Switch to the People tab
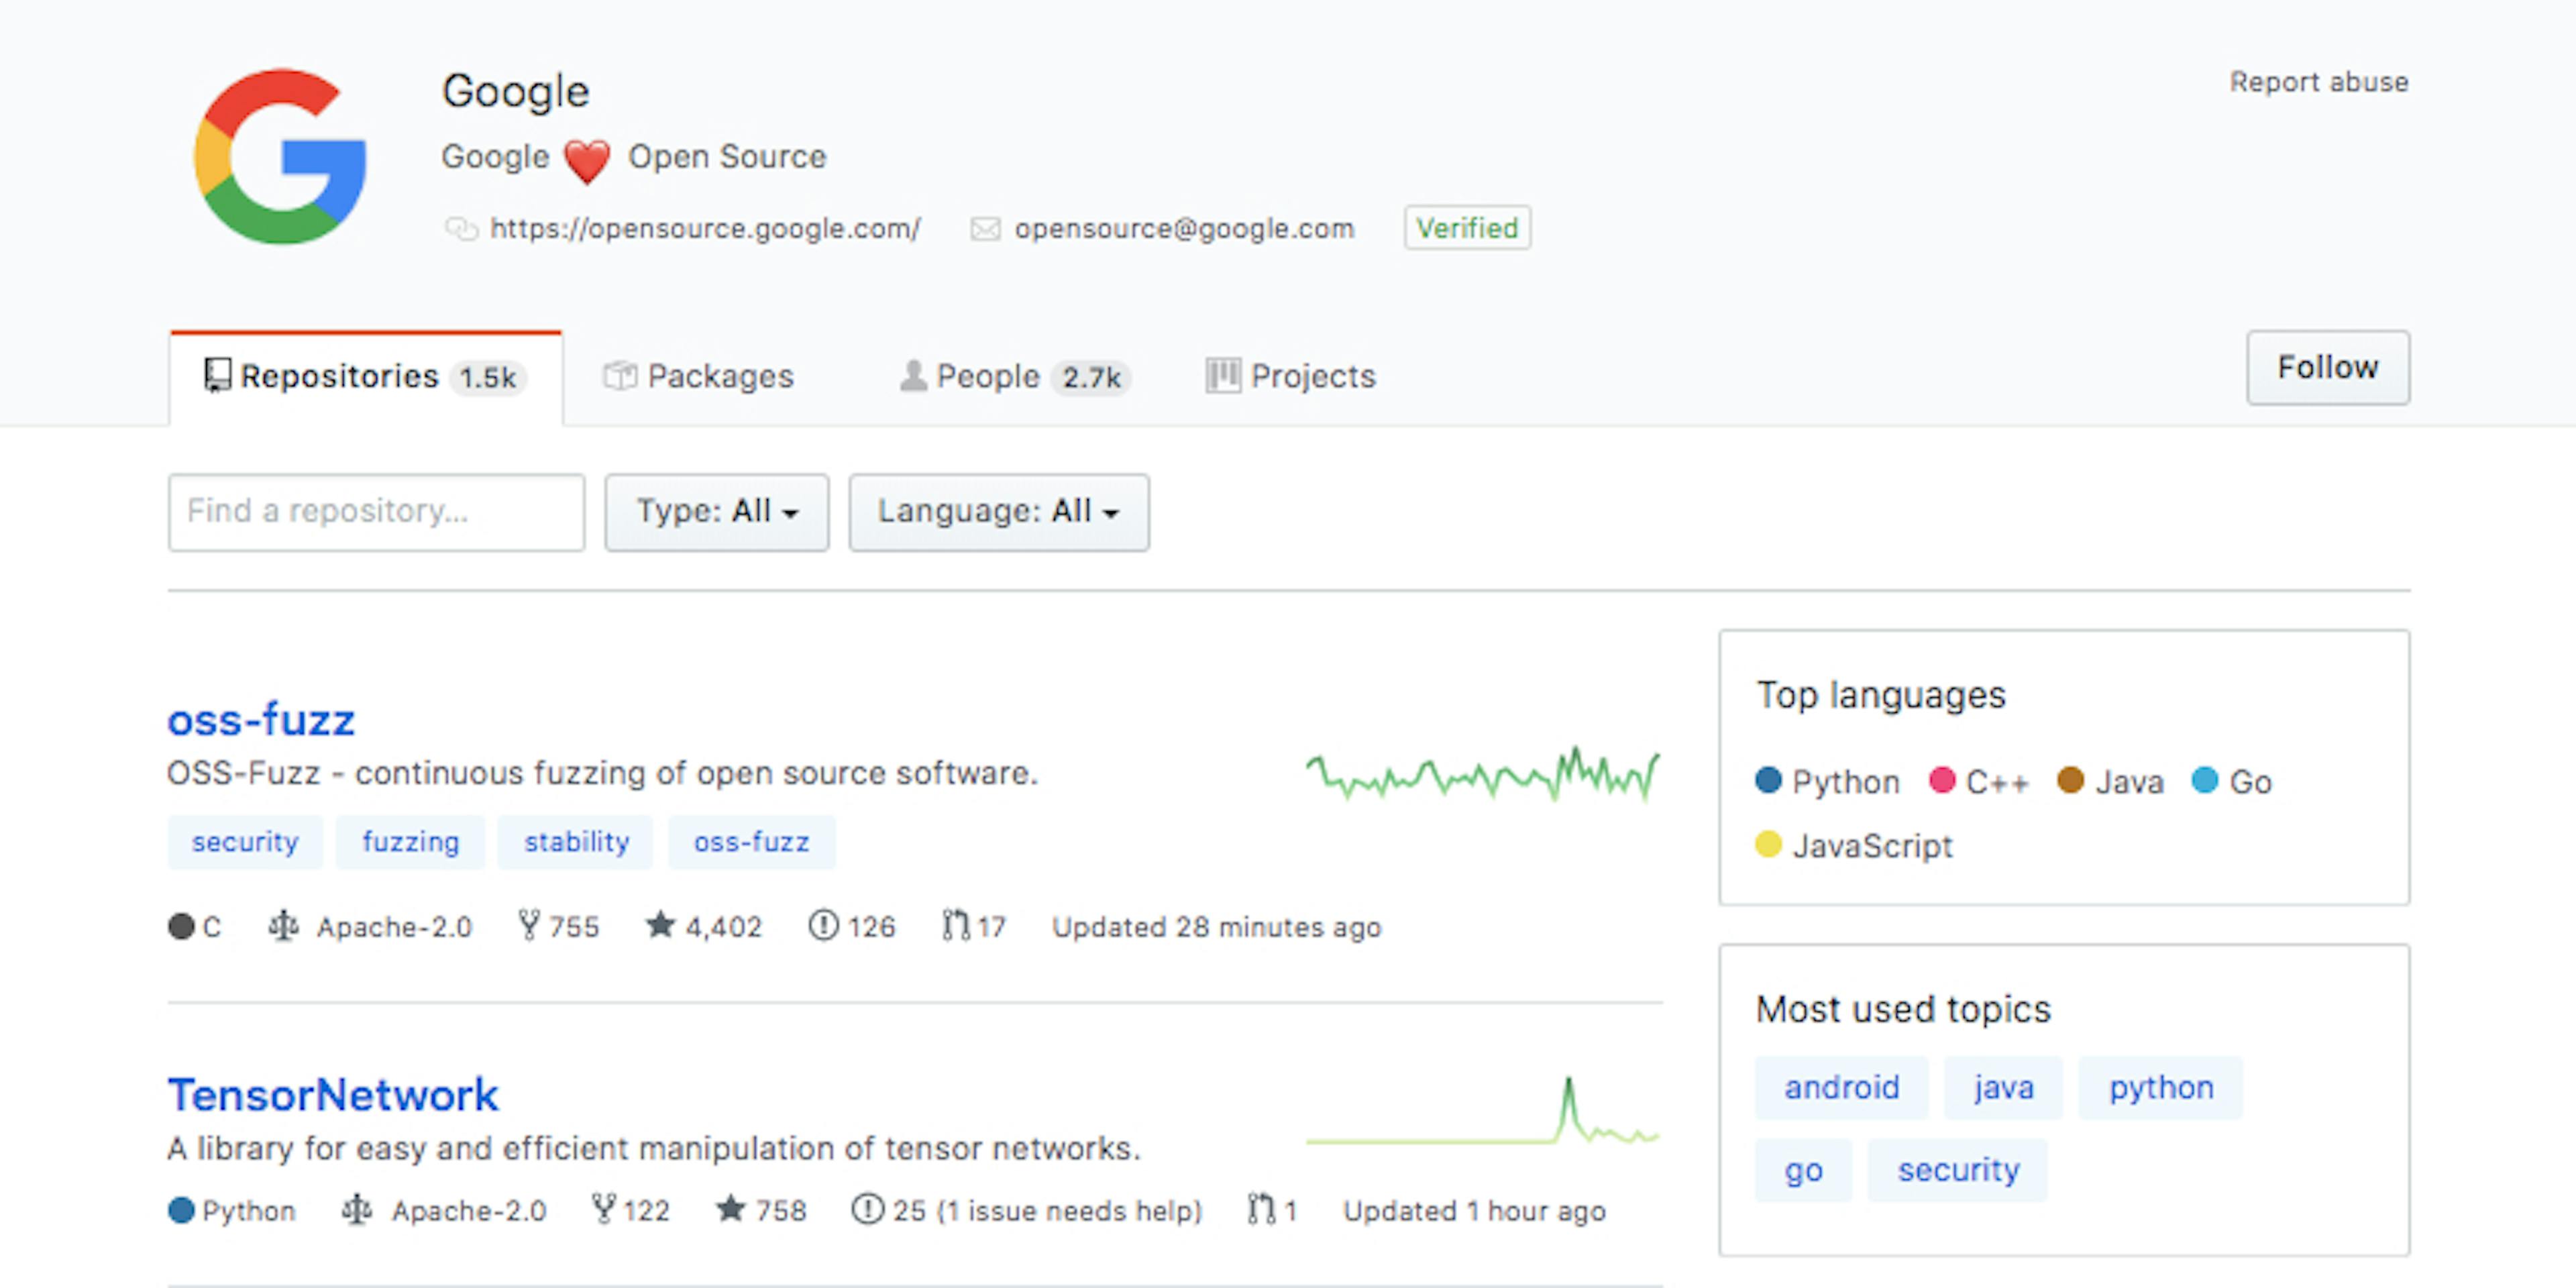Viewport: 2576px width, 1288px height. [x=1013, y=376]
